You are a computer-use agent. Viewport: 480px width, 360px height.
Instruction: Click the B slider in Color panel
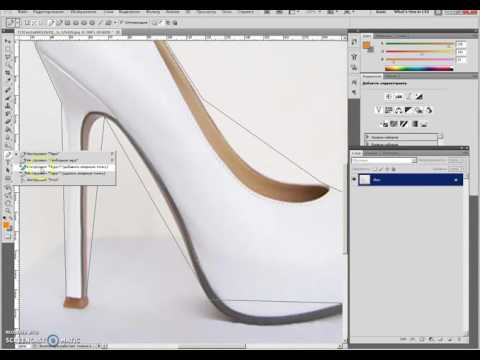point(419,60)
